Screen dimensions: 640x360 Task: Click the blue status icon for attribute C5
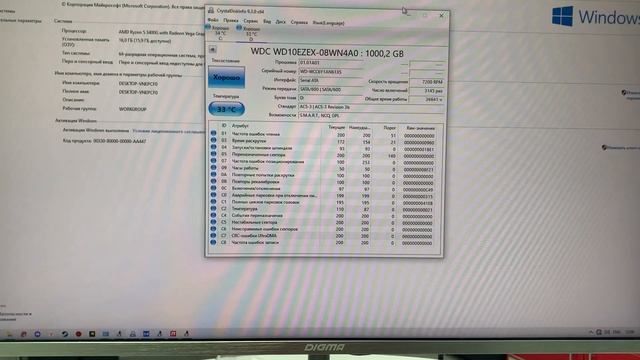213,222
